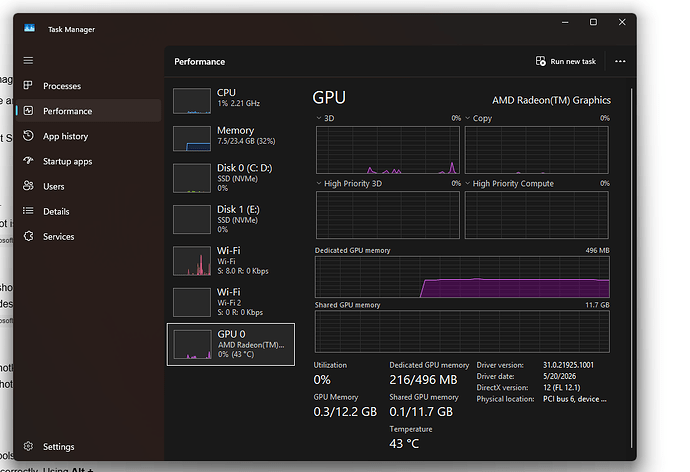Open the Users page

pyautogui.click(x=88, y=186)
